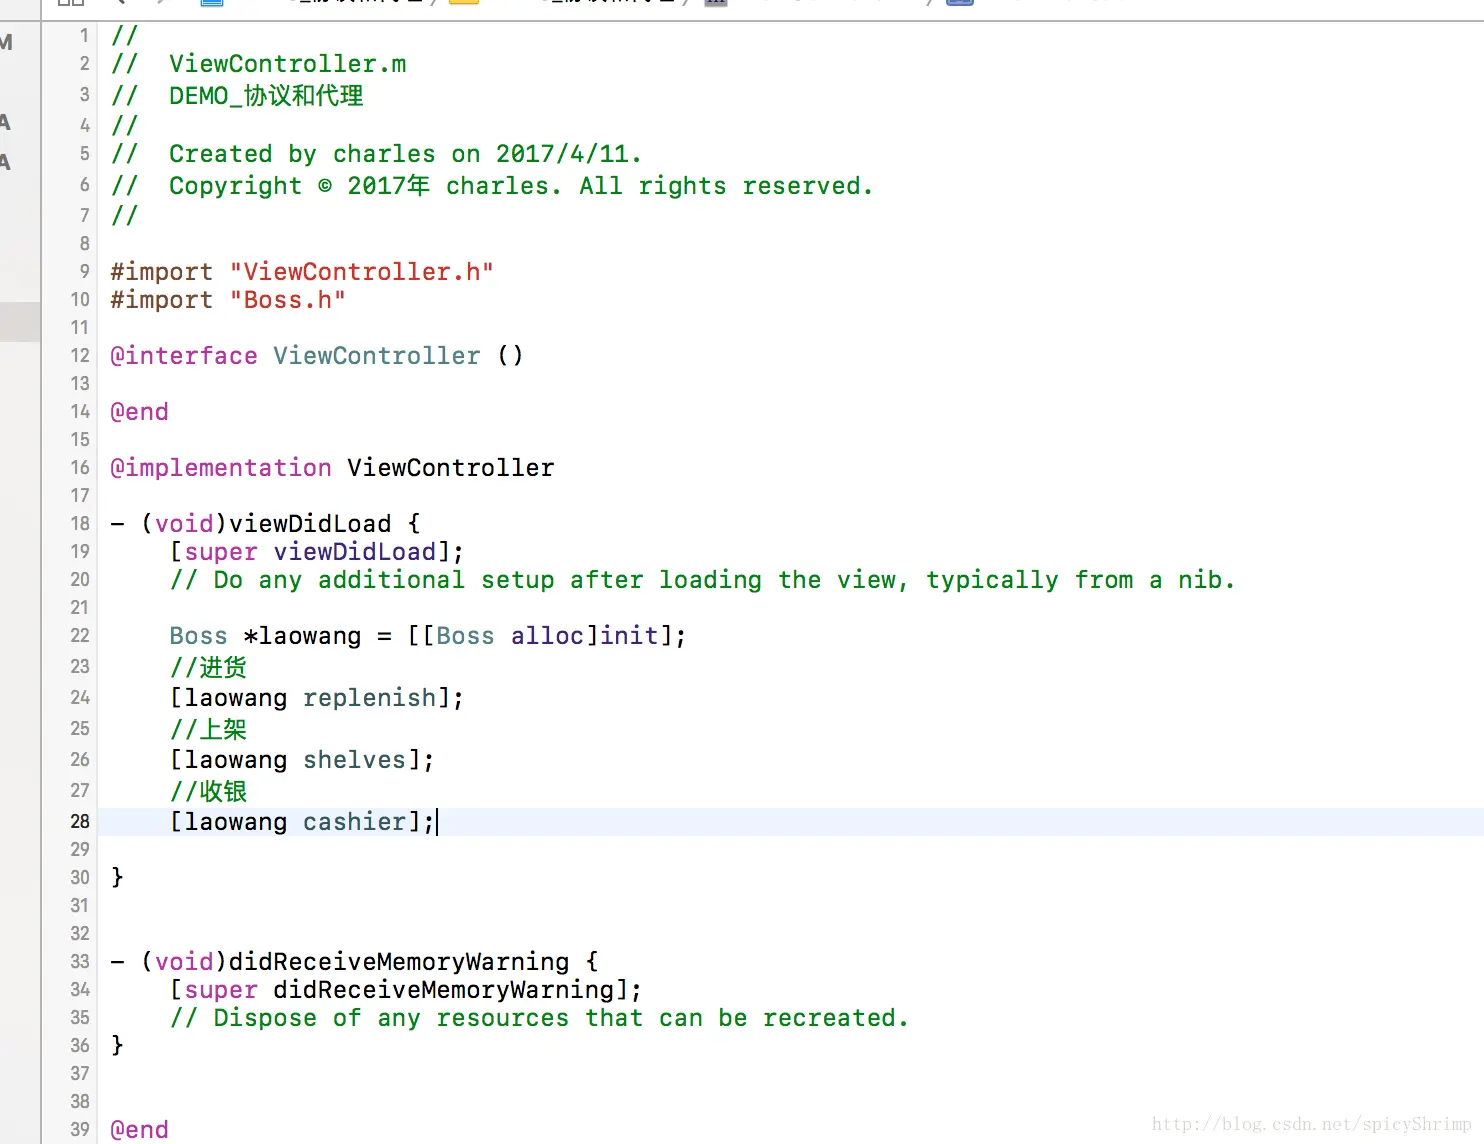
Task: Click the "//上架" comment
Action: pos(208,729)
